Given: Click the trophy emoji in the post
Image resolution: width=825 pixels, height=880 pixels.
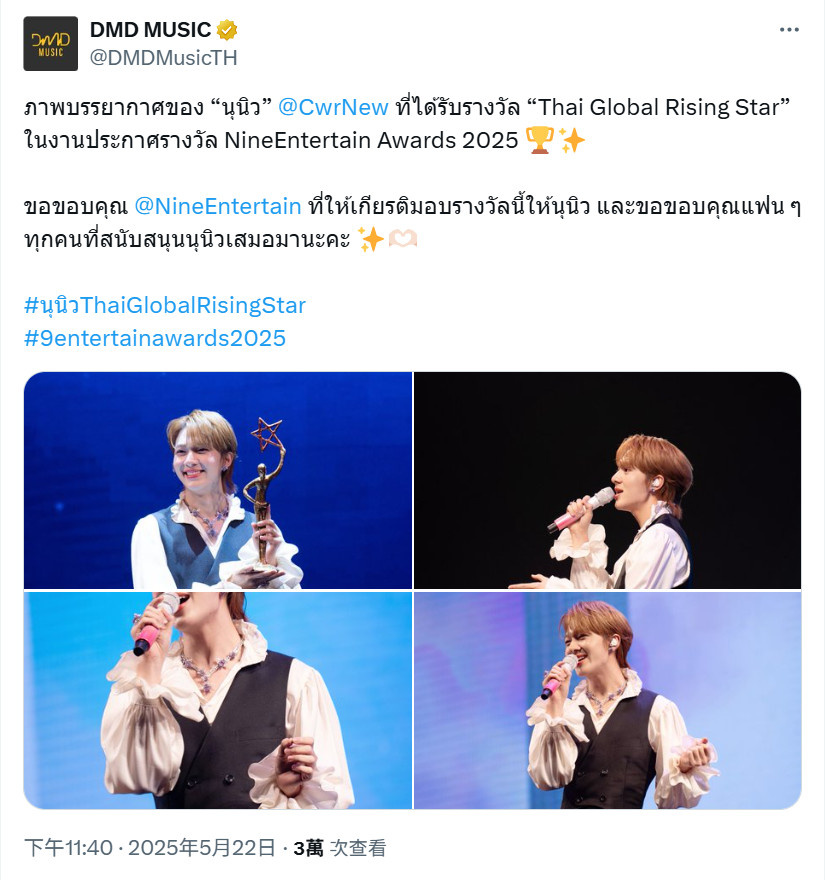Looking at the screenshot, I should point(540,140).
